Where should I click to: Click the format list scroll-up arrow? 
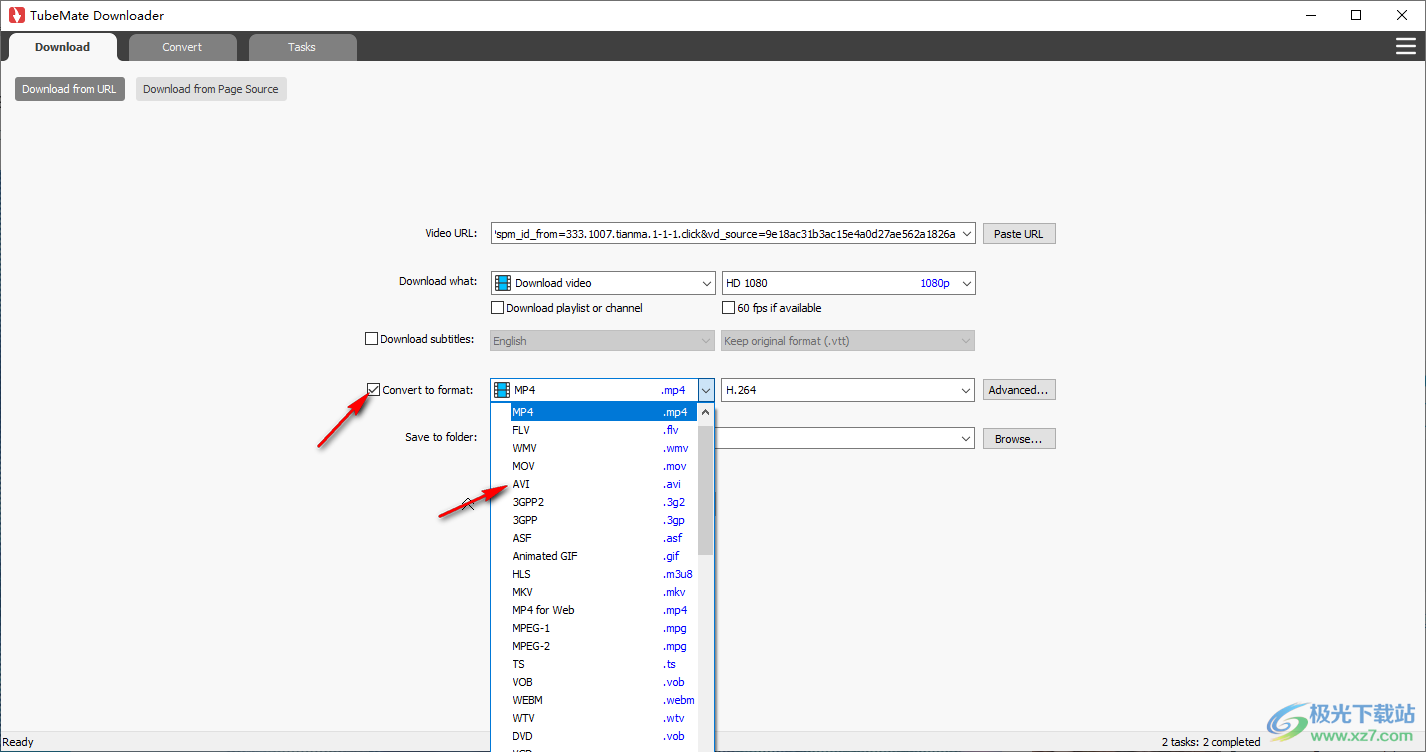tap(705, 412)
